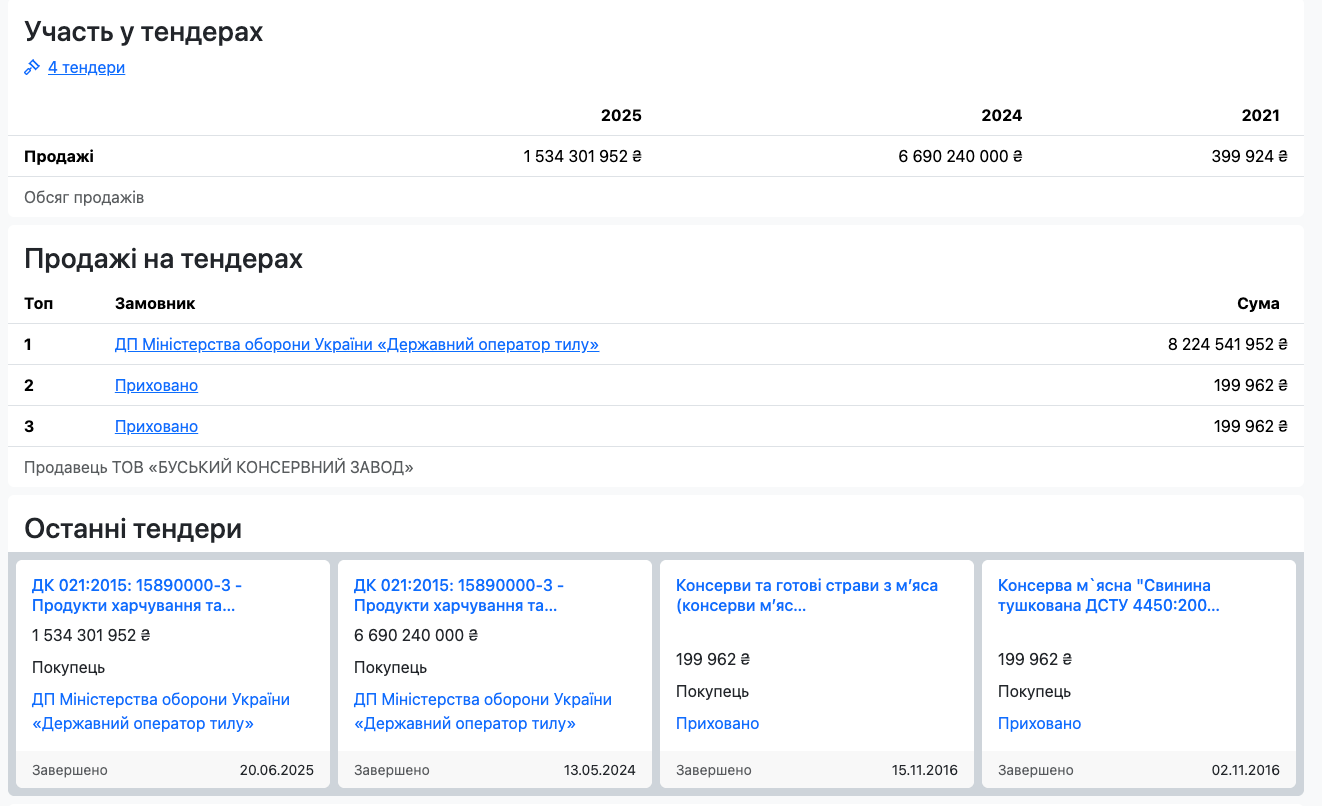
Task: Open tender card titled with 1 534 301 952 ₴
Action: [137, 596]
